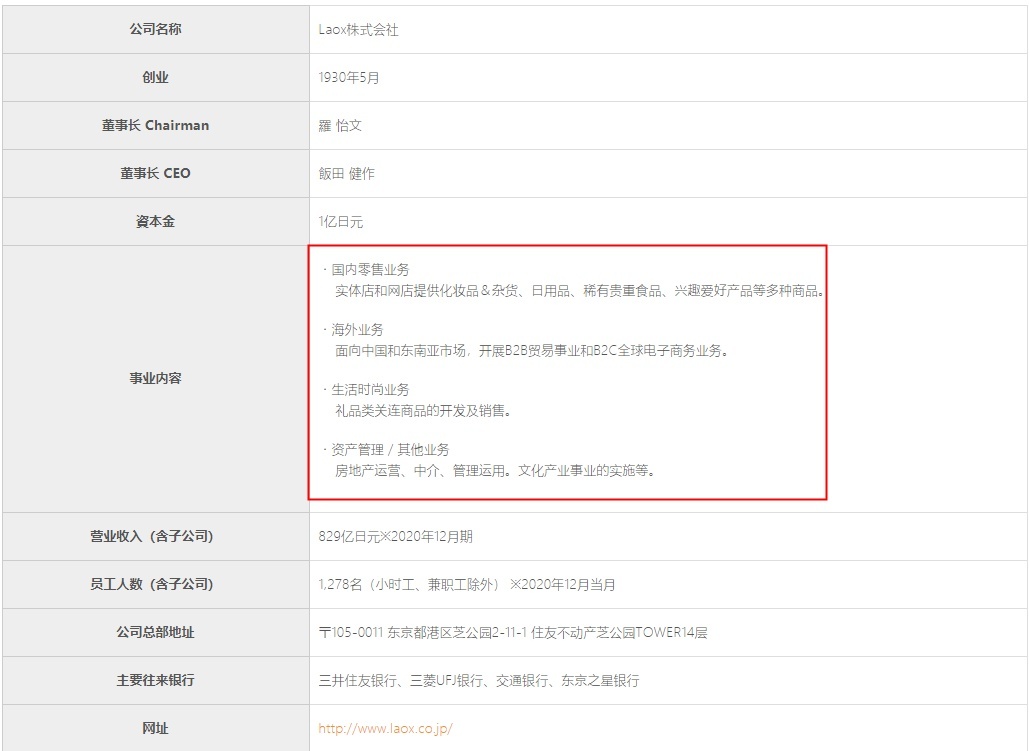Click the 董事长 CEO label
Screen dimensions: 1029x751
156,173
